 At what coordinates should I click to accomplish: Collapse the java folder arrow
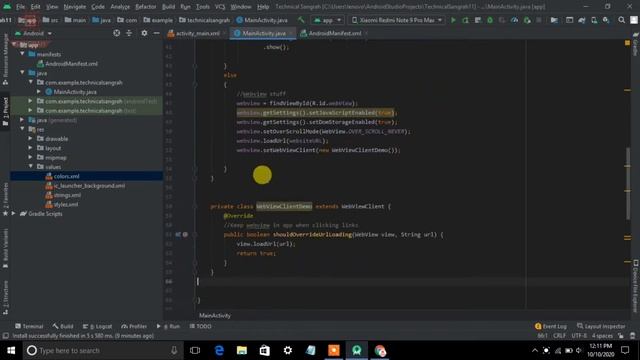[22, 73]
